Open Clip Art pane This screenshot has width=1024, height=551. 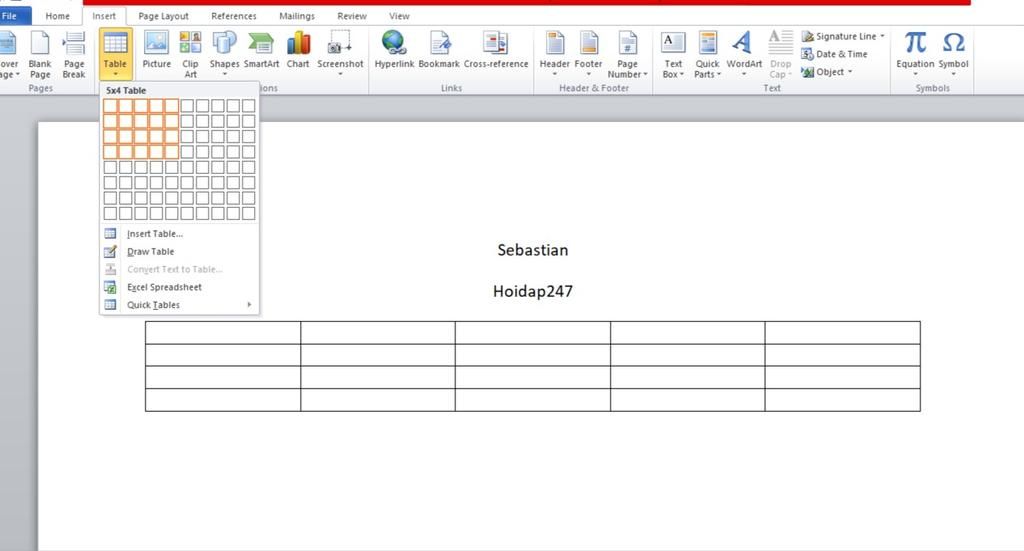pyautogui.click(x=190, y=55)
